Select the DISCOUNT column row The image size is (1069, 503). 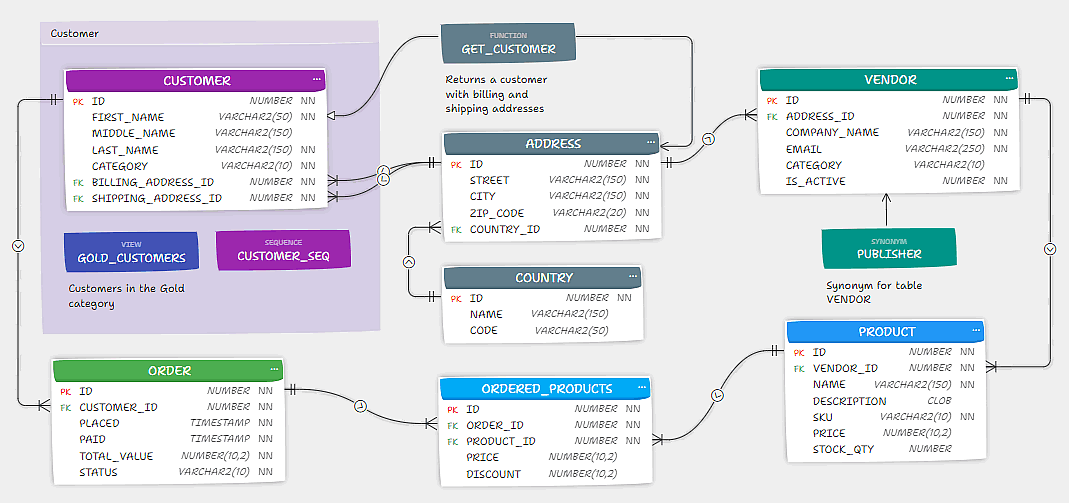[x=545, y=474]
